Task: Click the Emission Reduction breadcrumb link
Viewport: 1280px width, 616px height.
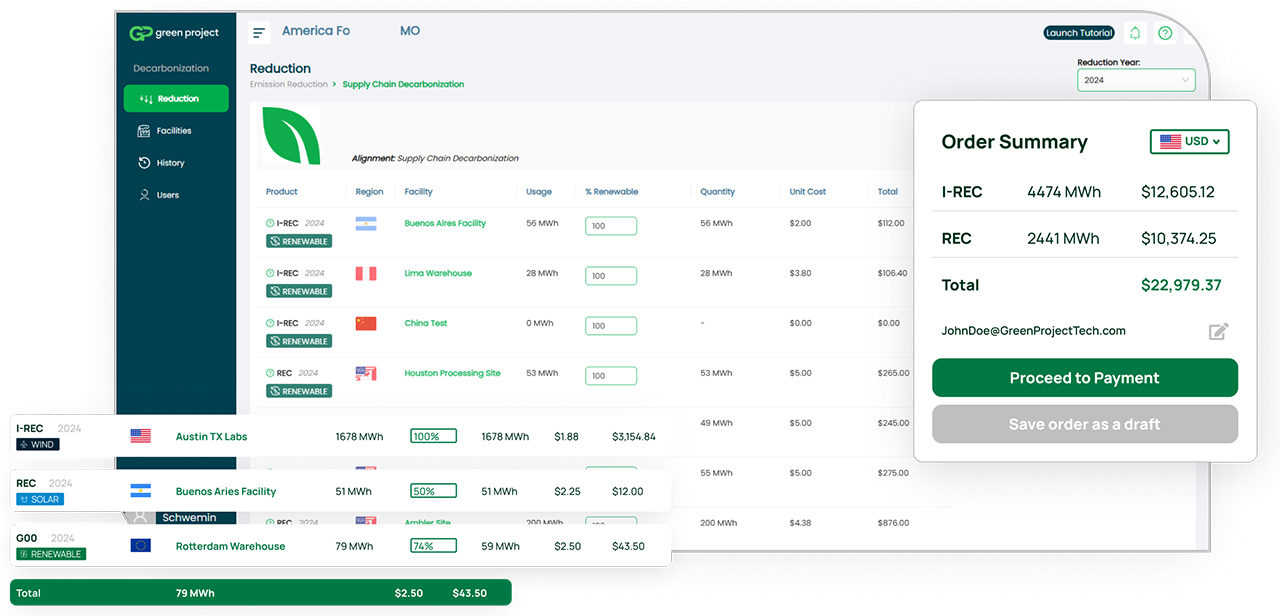Action: click(x=288, y=85)
